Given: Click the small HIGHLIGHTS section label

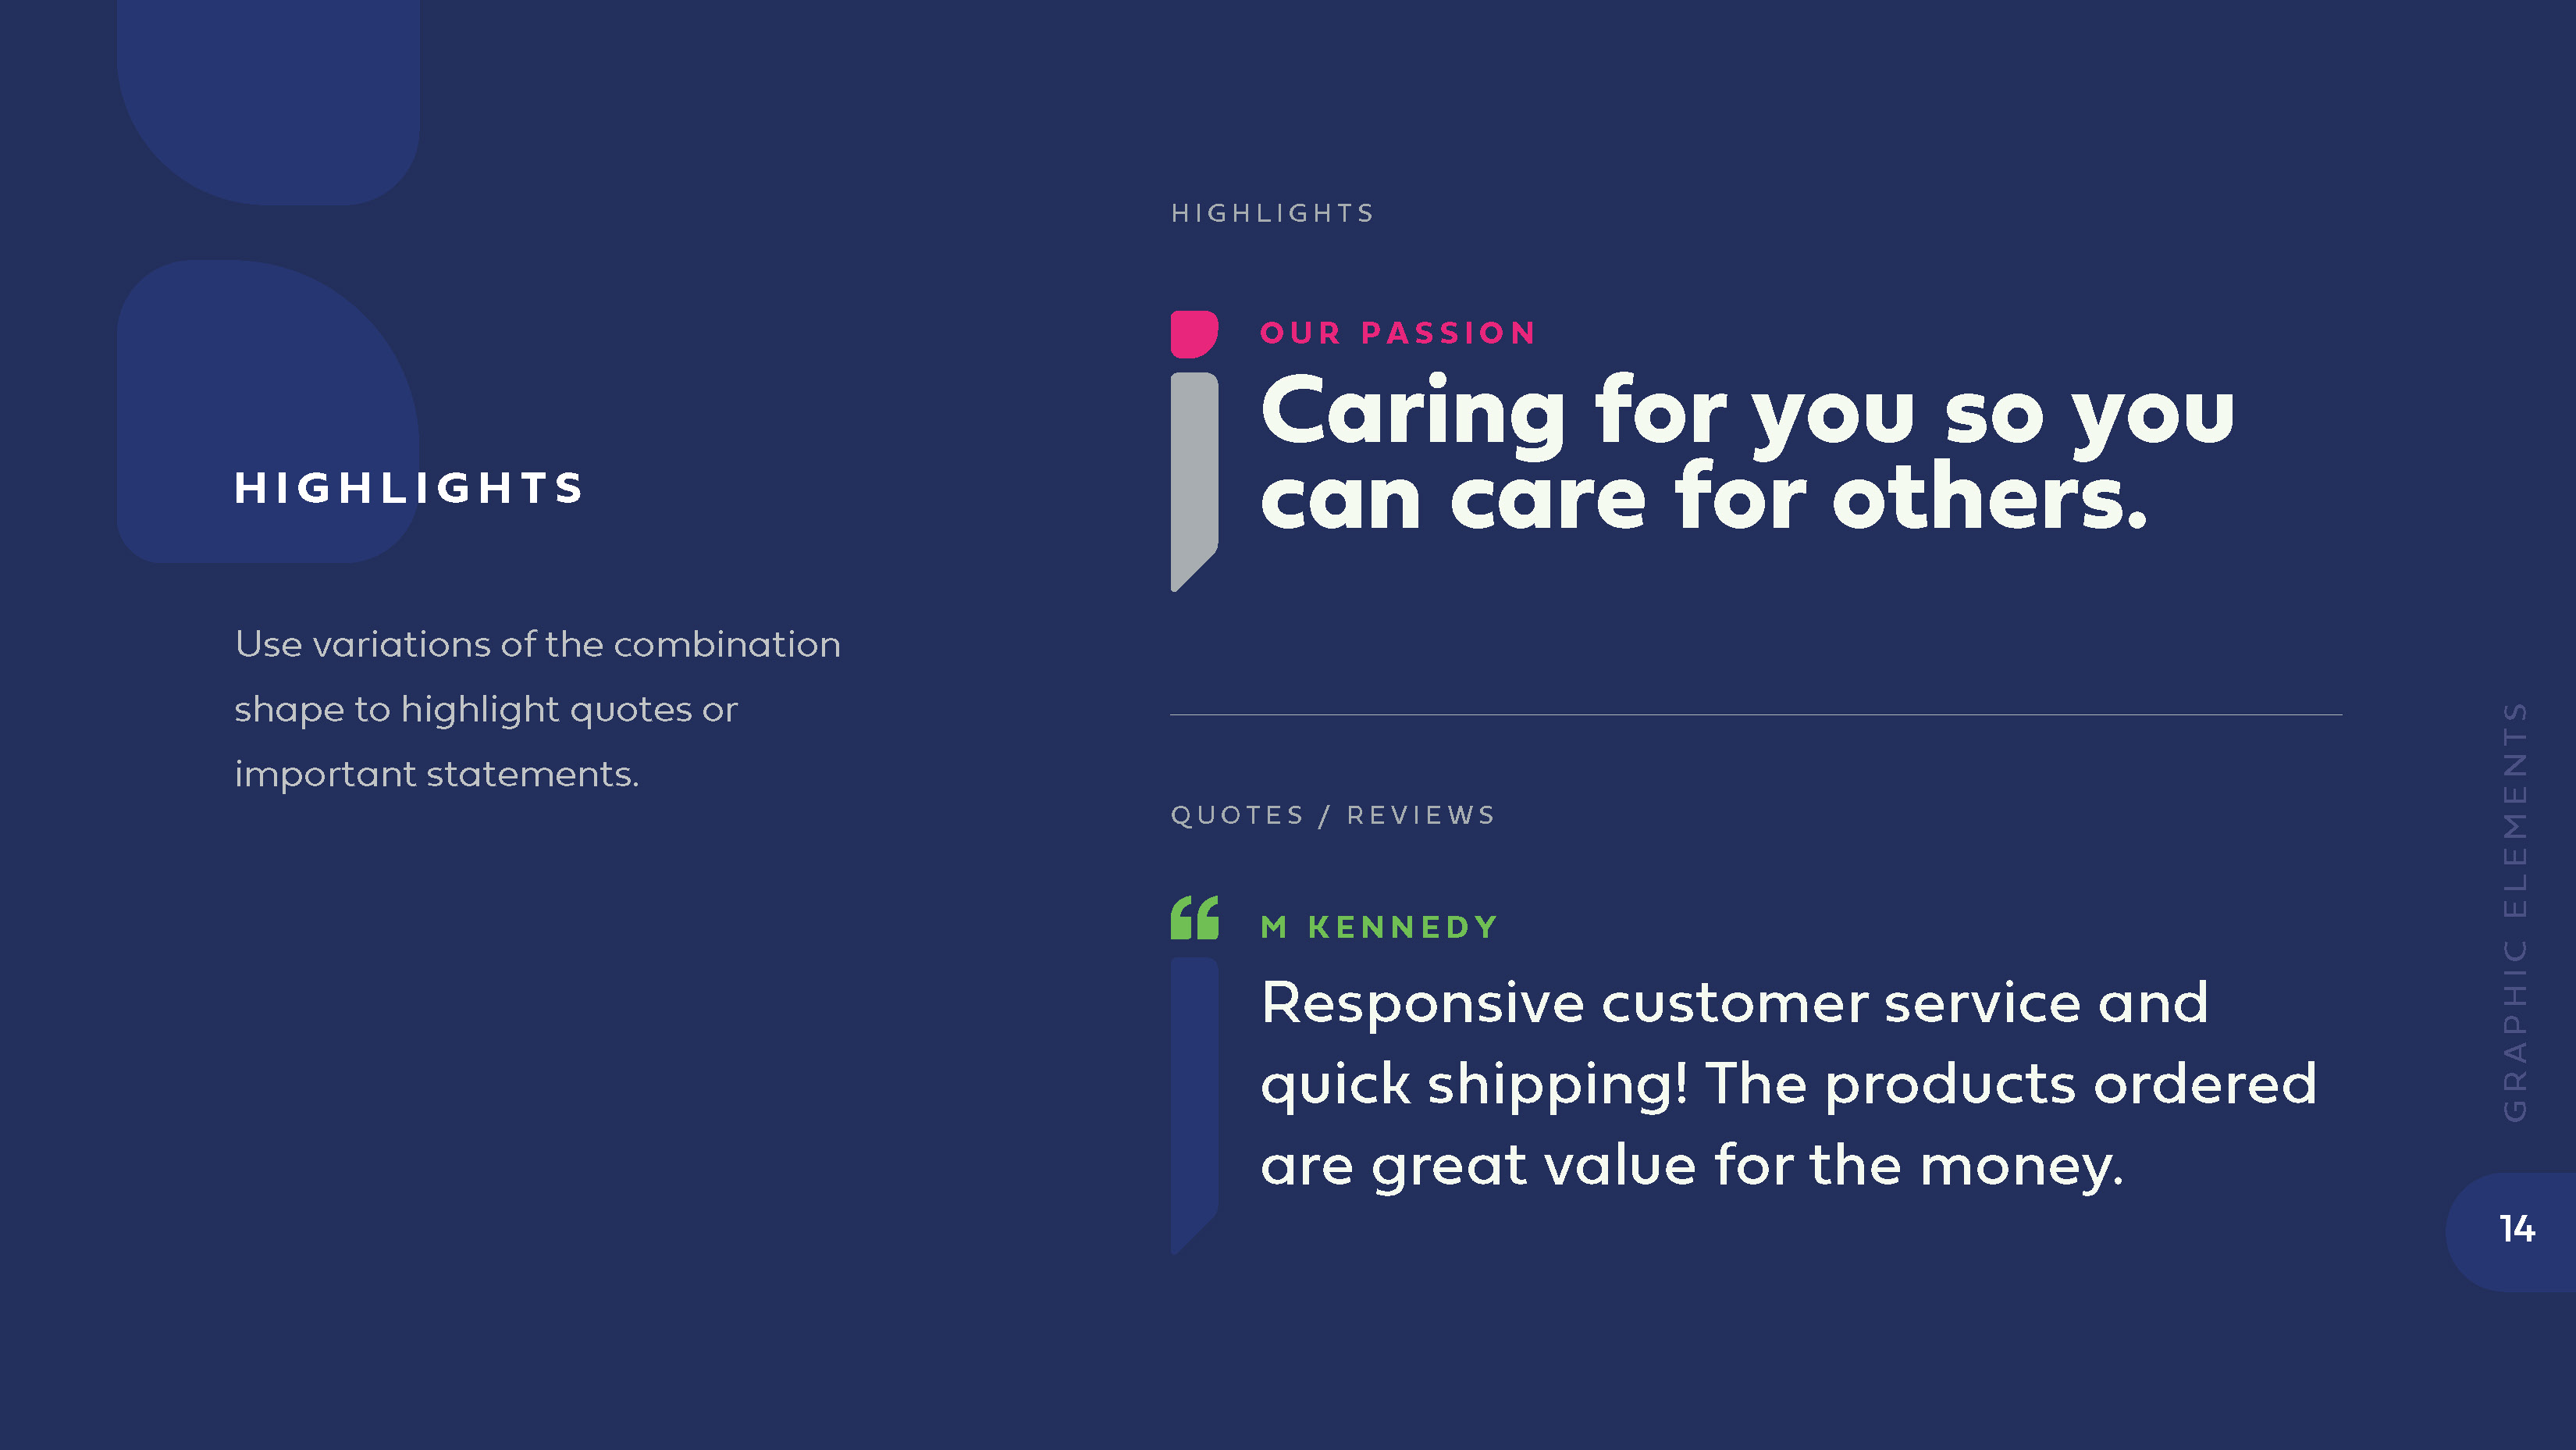Looking at the screenshot, I should tap(1272, 213).
